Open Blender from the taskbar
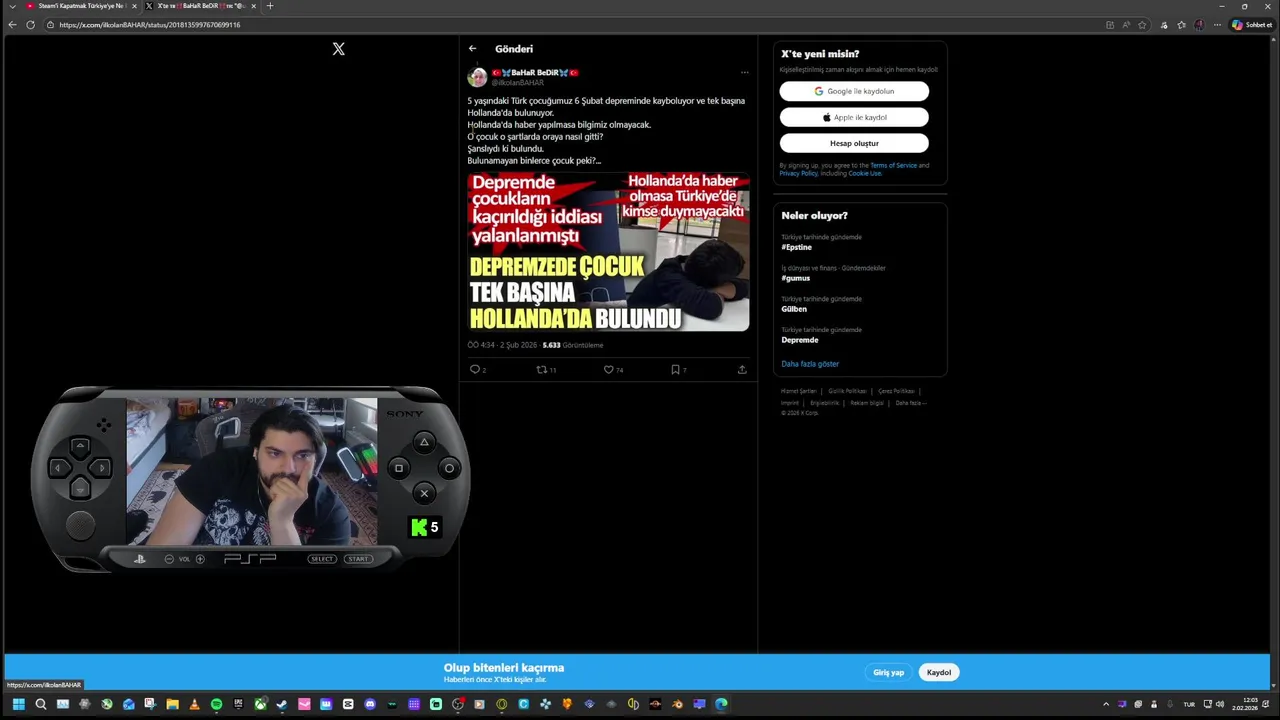Screen dimensions: 1280x720 point(677,704)
